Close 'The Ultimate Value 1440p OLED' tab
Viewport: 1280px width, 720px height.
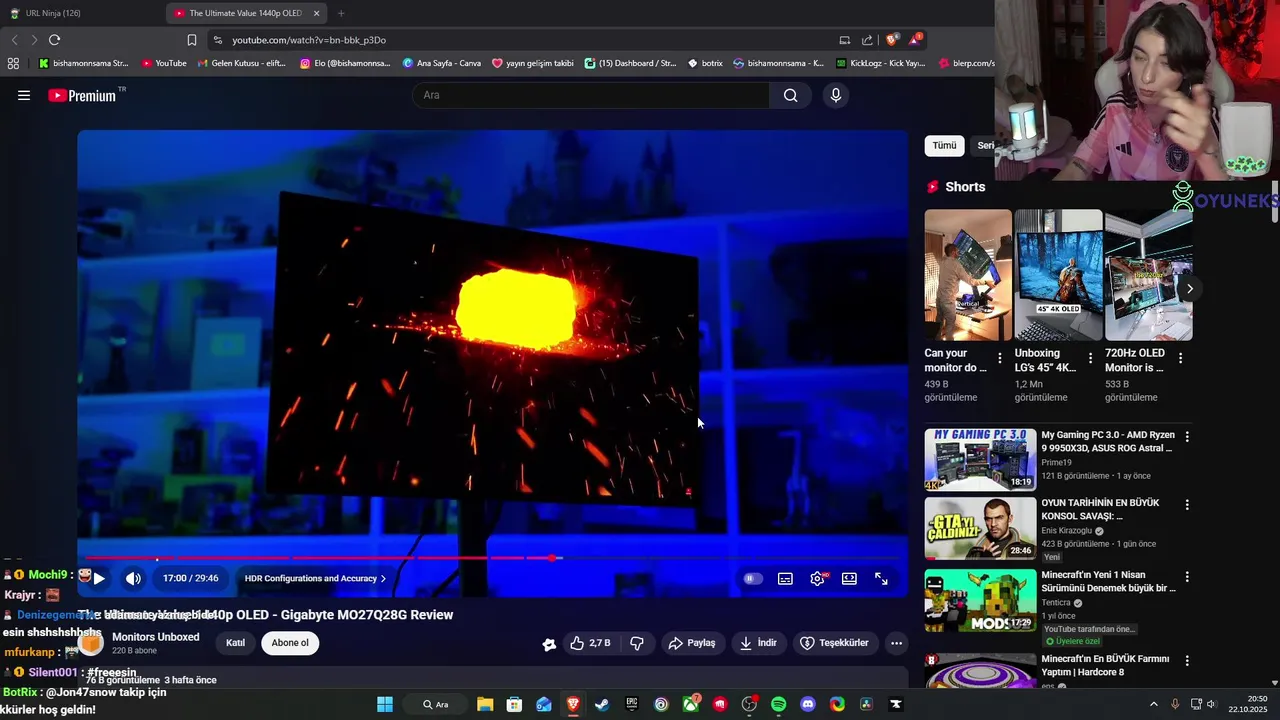(317, 13)
